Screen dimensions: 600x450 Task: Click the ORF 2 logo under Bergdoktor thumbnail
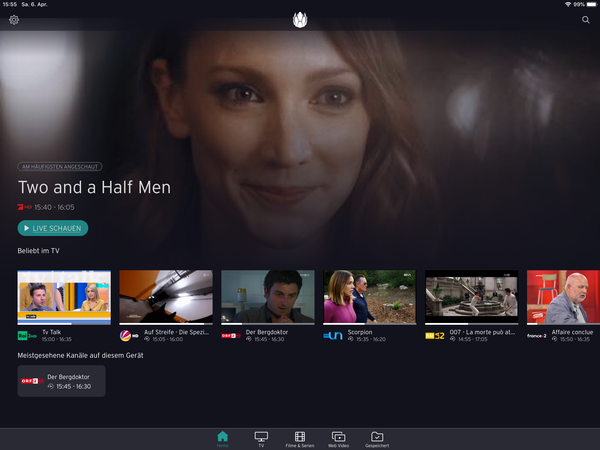tap(231, 336)
